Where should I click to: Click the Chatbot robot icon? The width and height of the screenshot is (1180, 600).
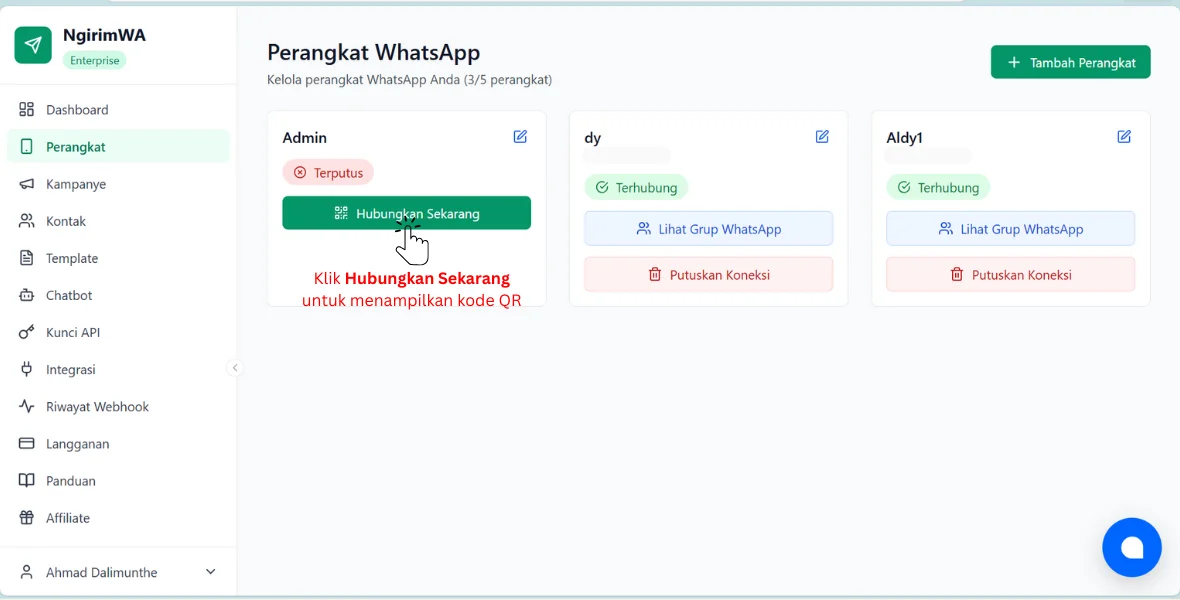[x=26, y=295]
